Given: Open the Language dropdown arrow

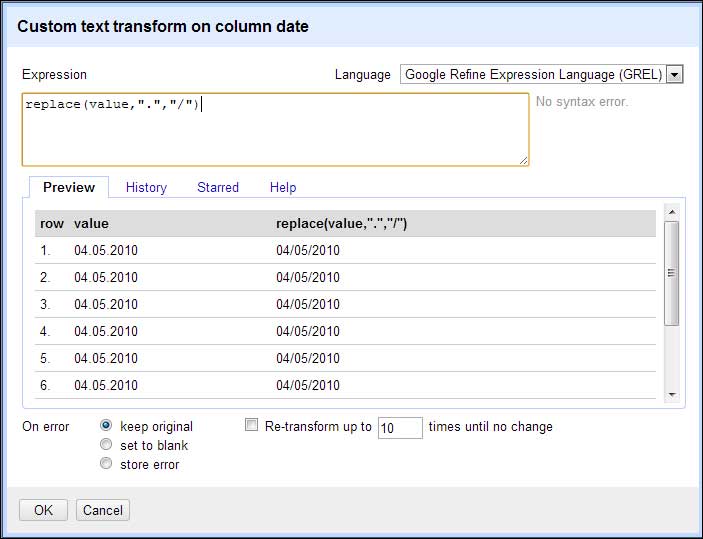Looking at the screenshot, I should click(674, 74).
